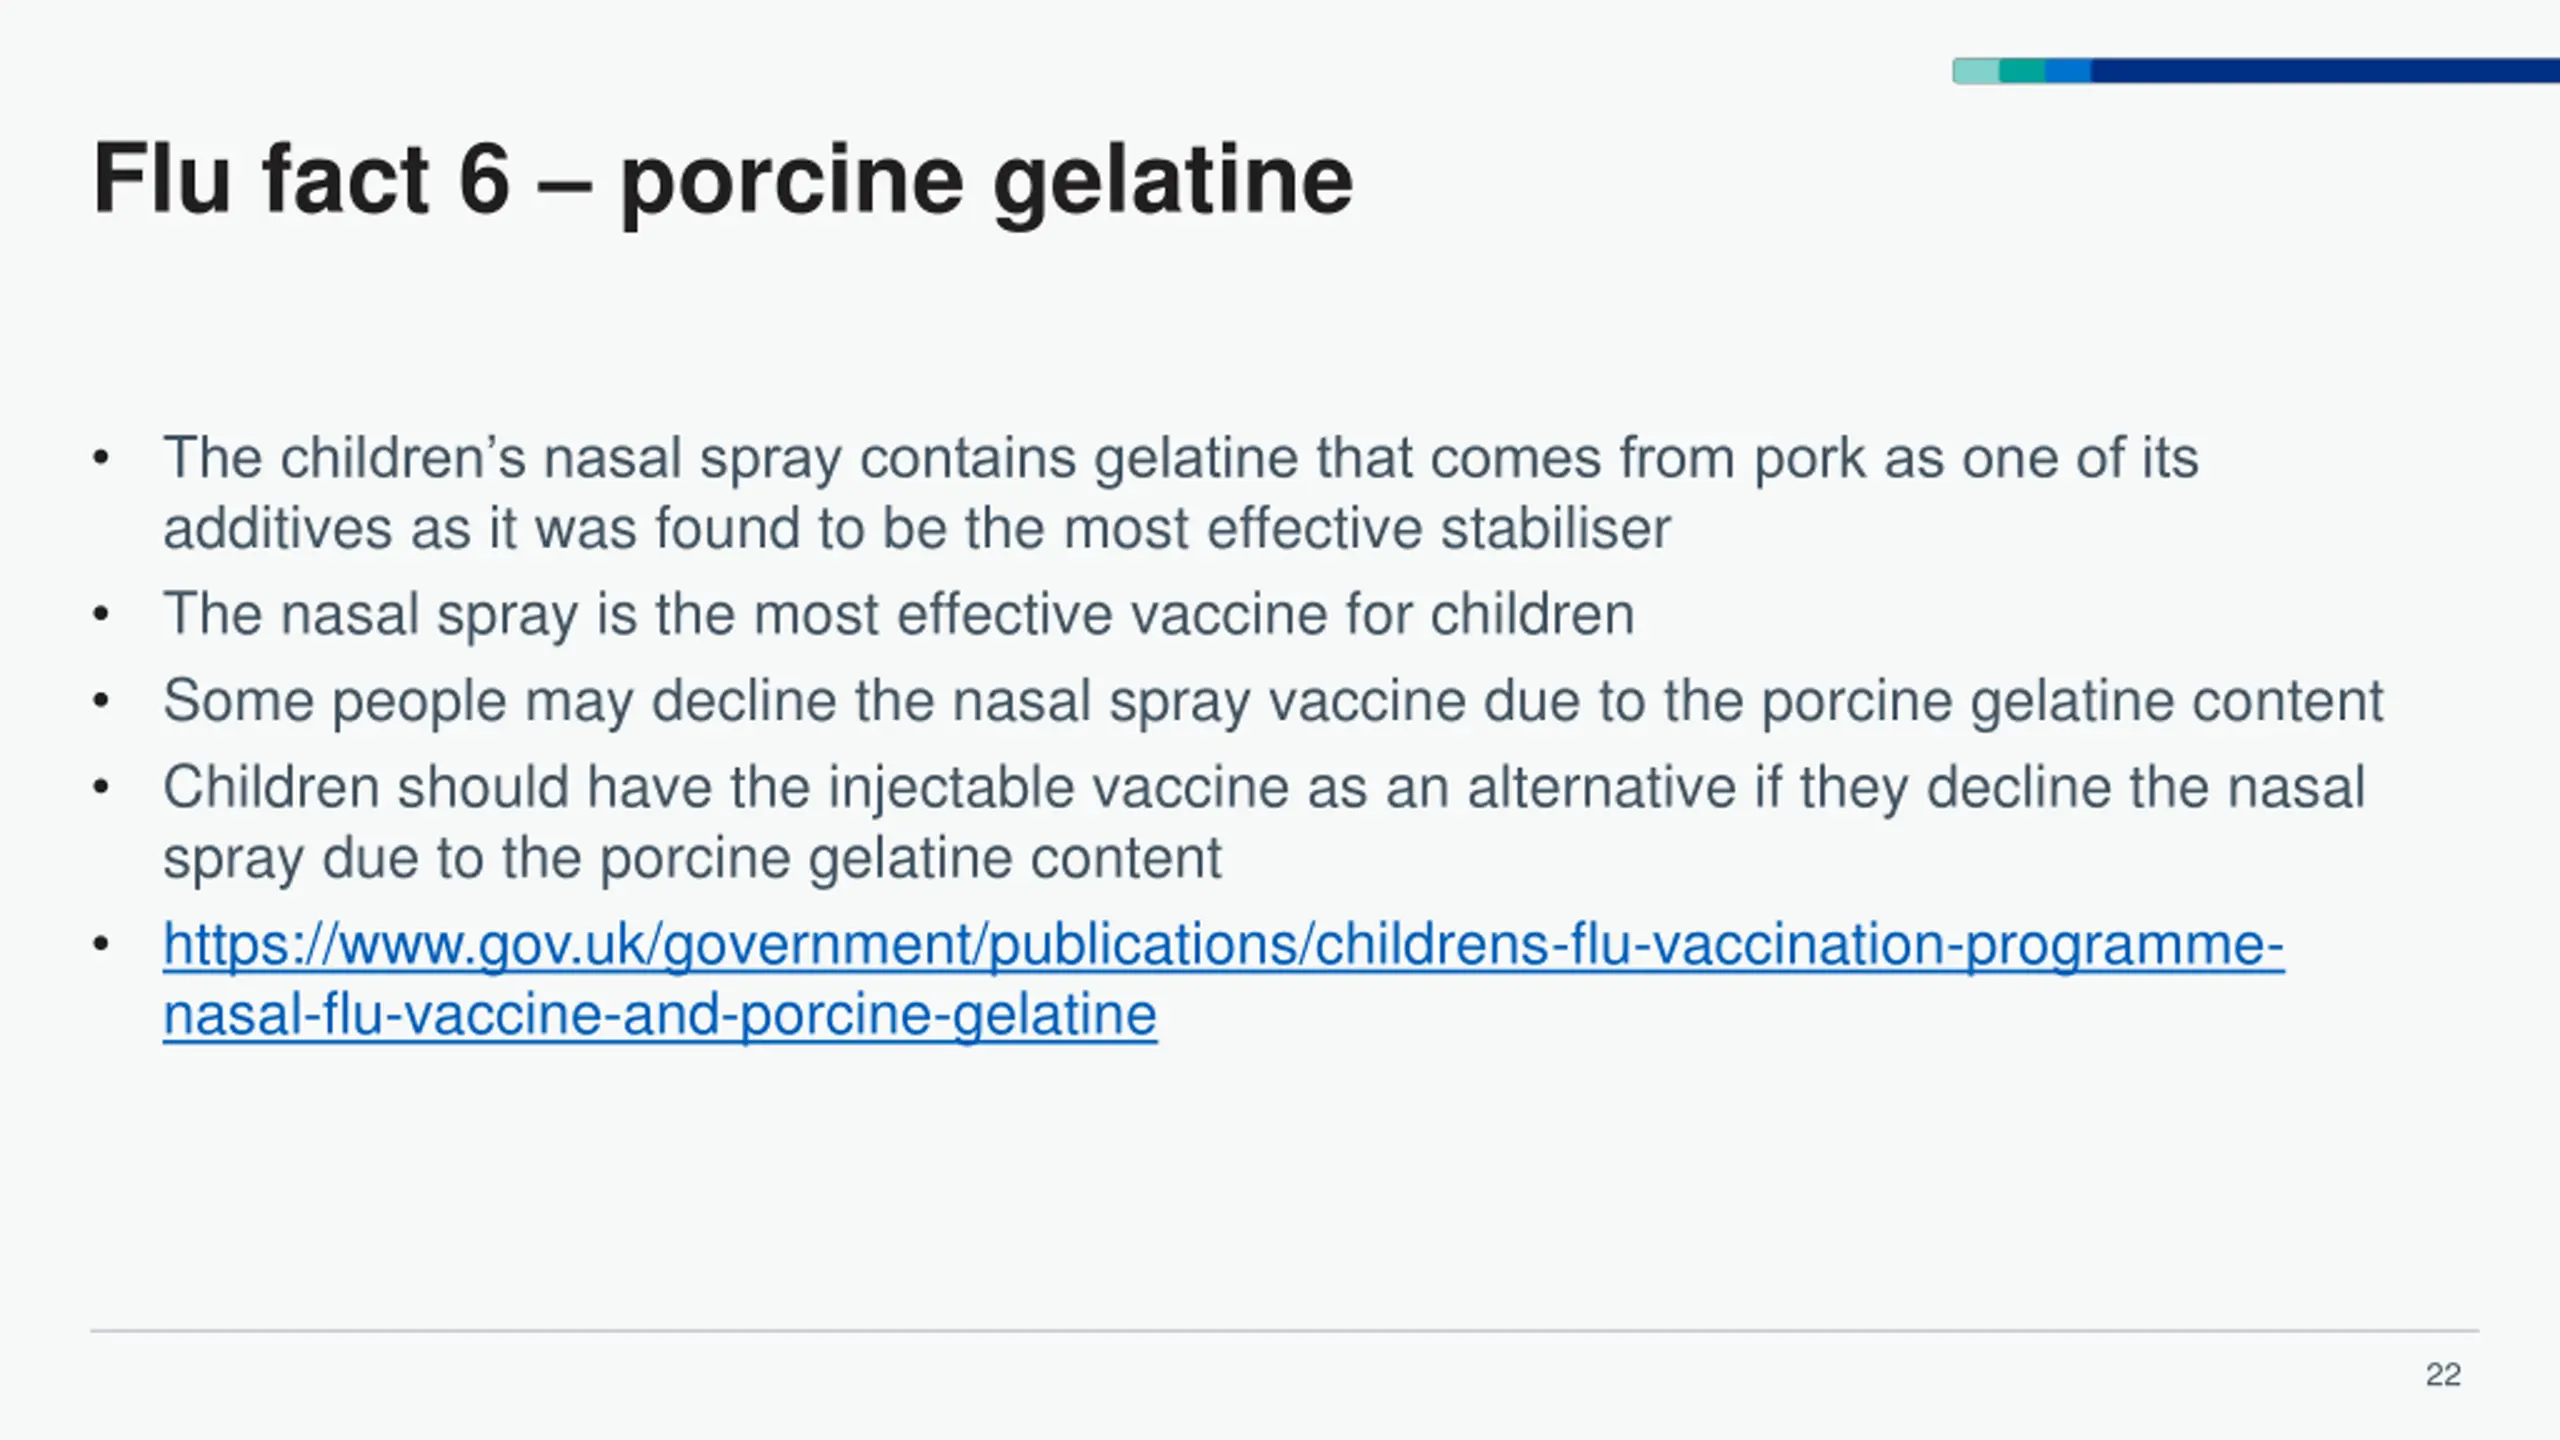Click the bullet 'The nasal spray is the most effective vaccine'
Image resolution: width=2560 pixels, height=1440 pixels.
tap(898, 614)
